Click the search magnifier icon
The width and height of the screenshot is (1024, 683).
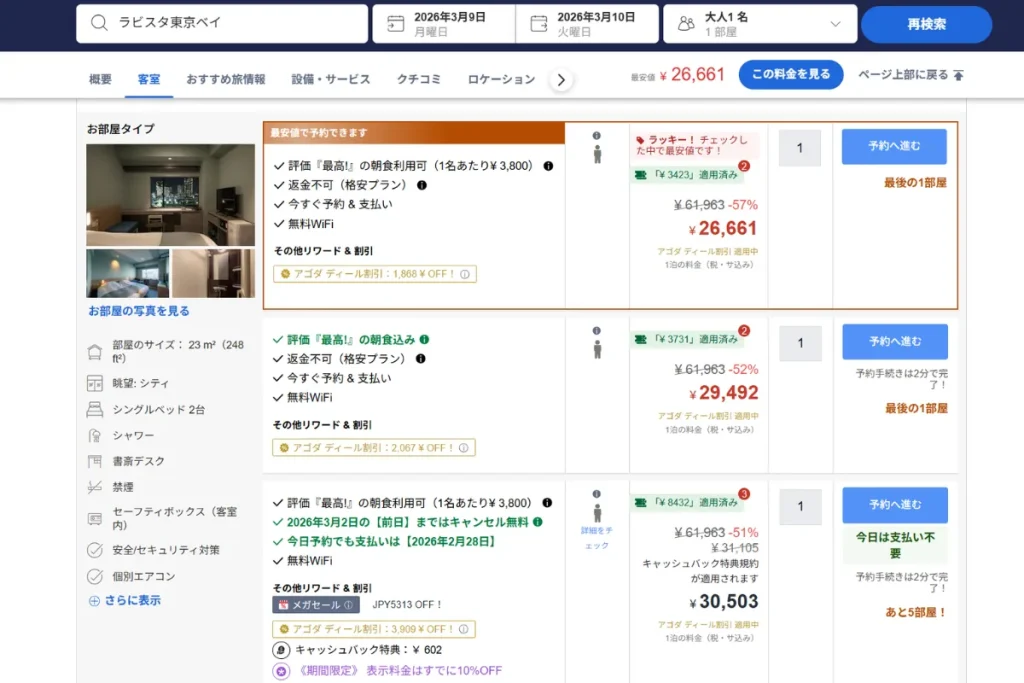tap(102, 22)
